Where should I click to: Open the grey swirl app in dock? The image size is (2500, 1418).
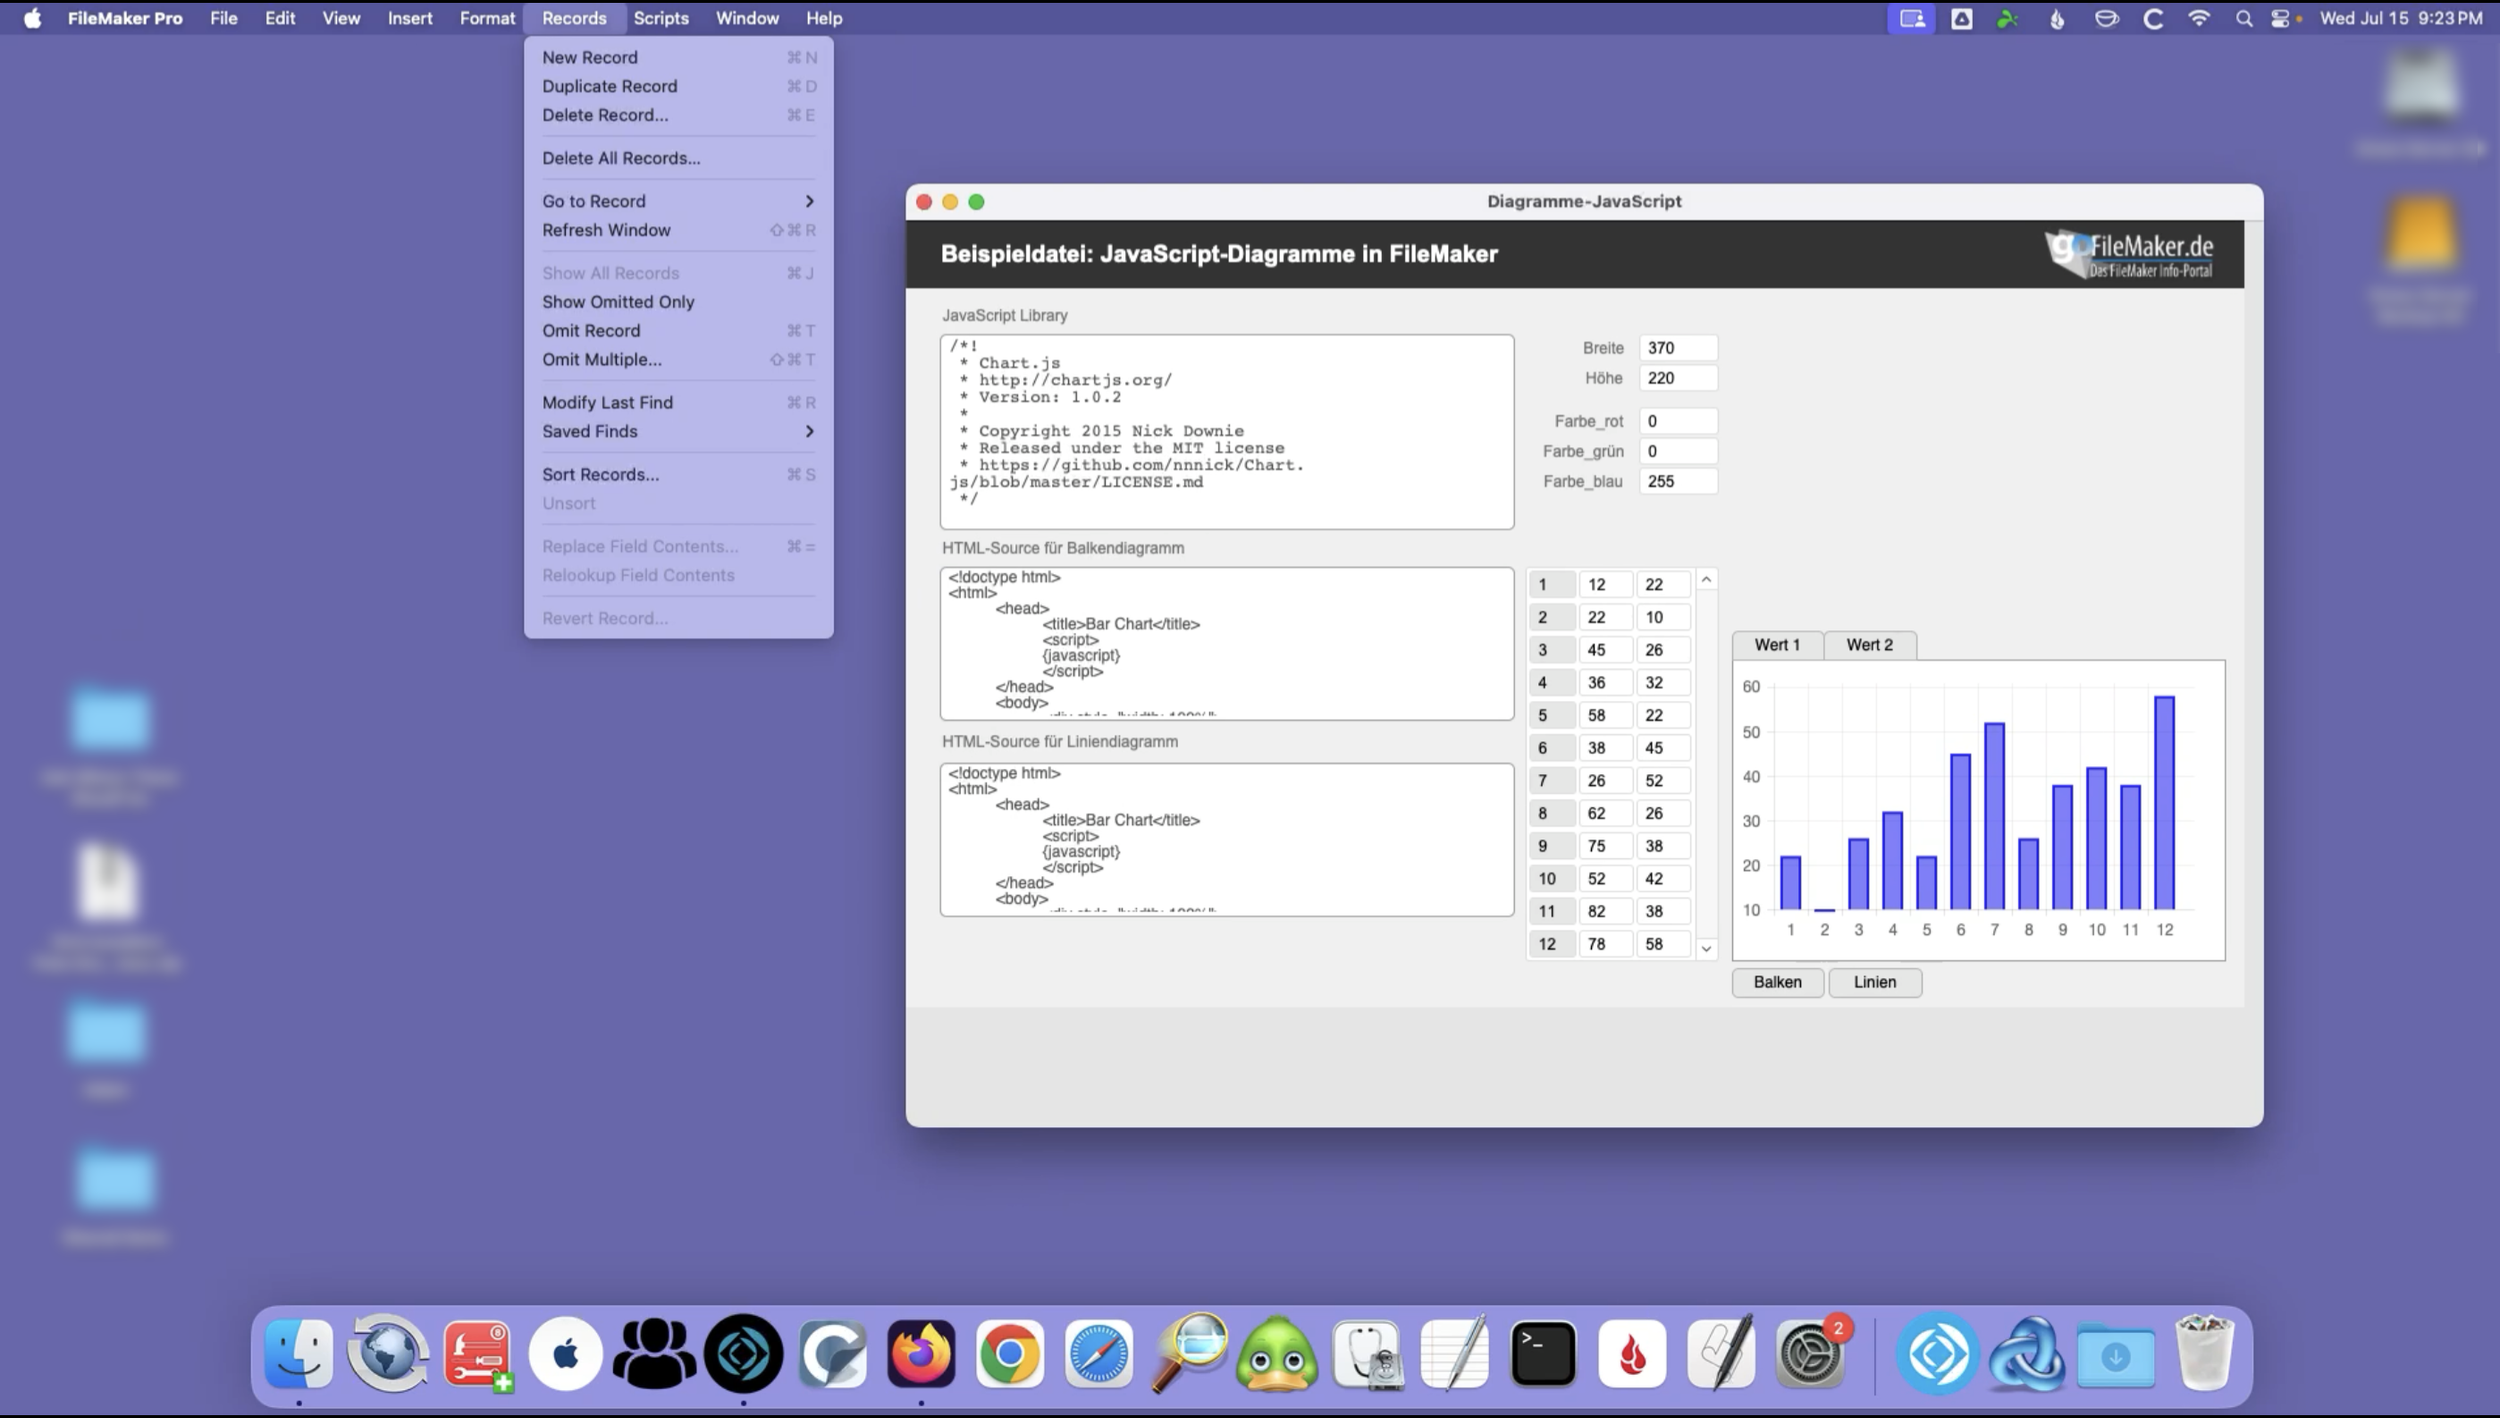click(832, 1354)
